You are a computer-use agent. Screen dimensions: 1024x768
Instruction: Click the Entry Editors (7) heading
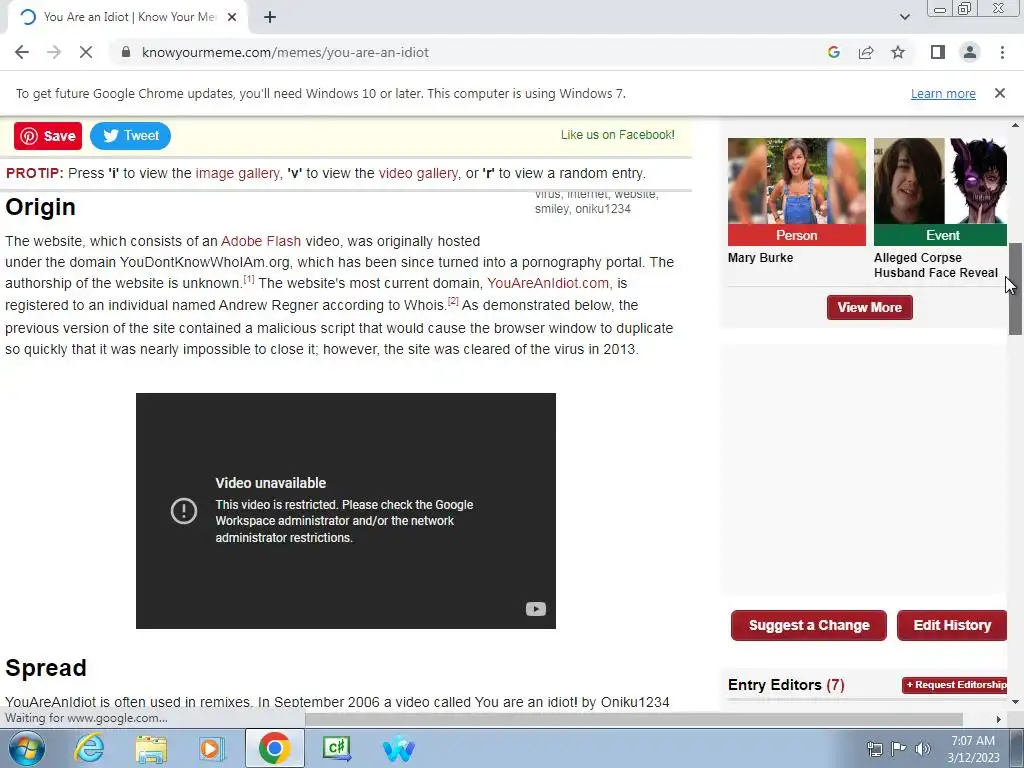[786, 685]
